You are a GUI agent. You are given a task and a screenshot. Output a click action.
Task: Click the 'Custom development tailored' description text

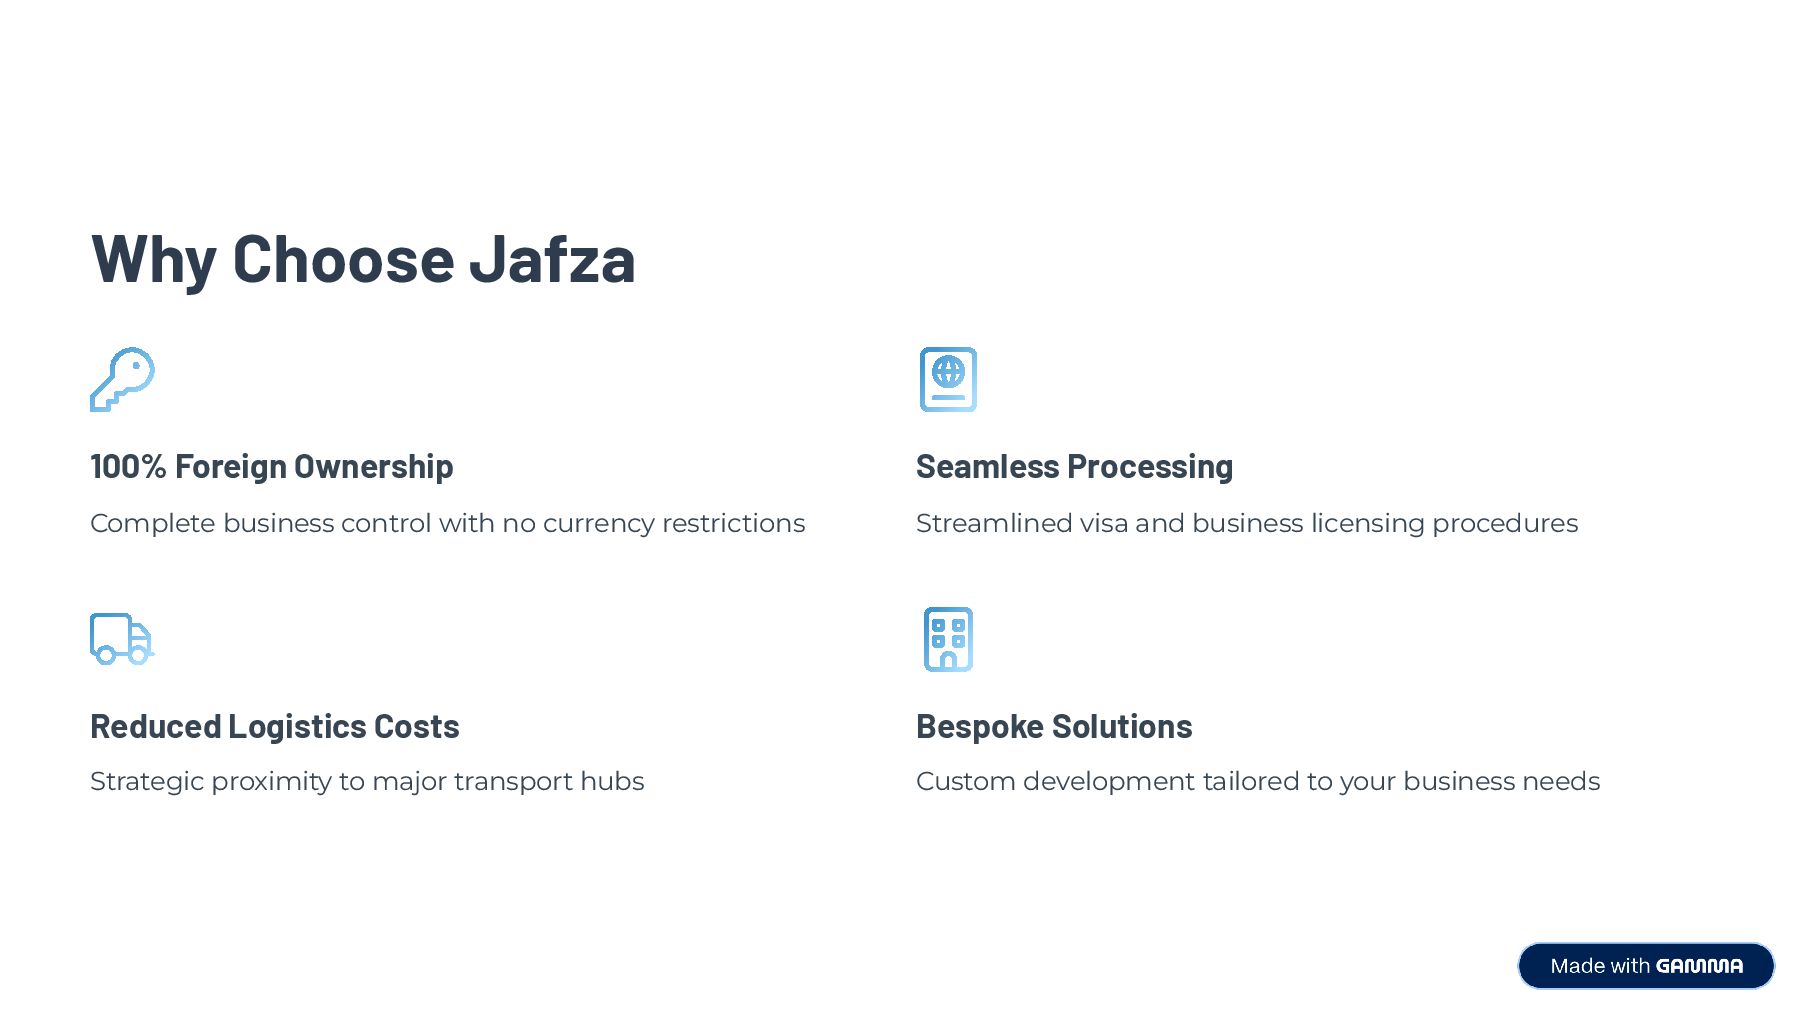[x=1257, y=781]
